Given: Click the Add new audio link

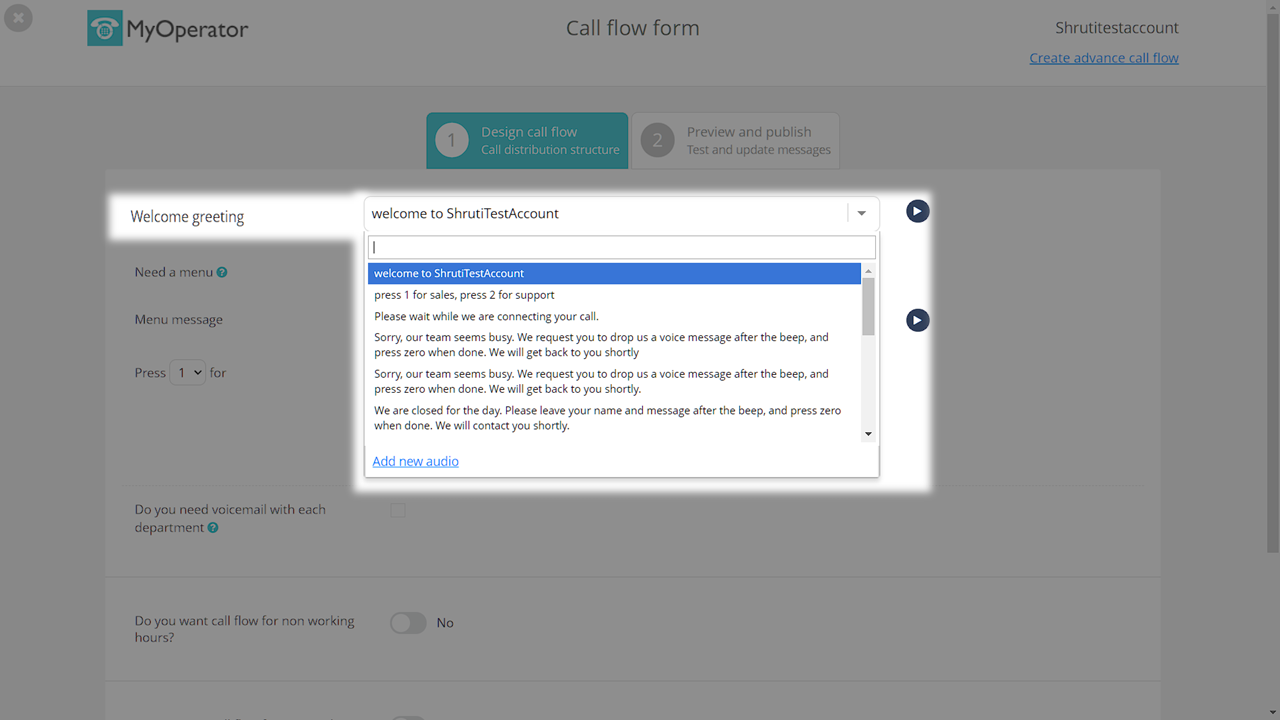Looking at the screenshot, I should point(415,461).
